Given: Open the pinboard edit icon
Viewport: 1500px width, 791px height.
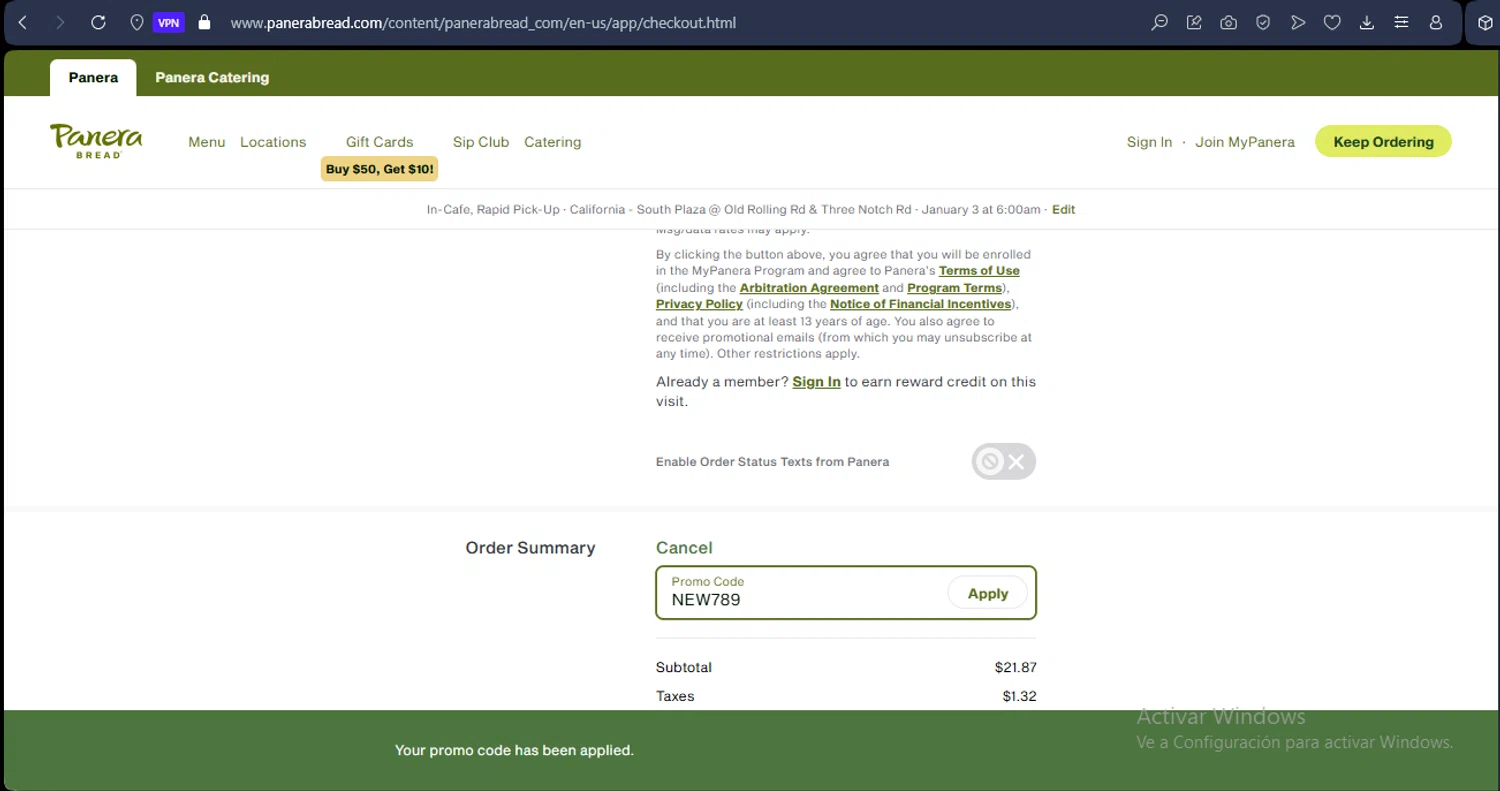Looking at the screenshot, I should pos(1194,22).
